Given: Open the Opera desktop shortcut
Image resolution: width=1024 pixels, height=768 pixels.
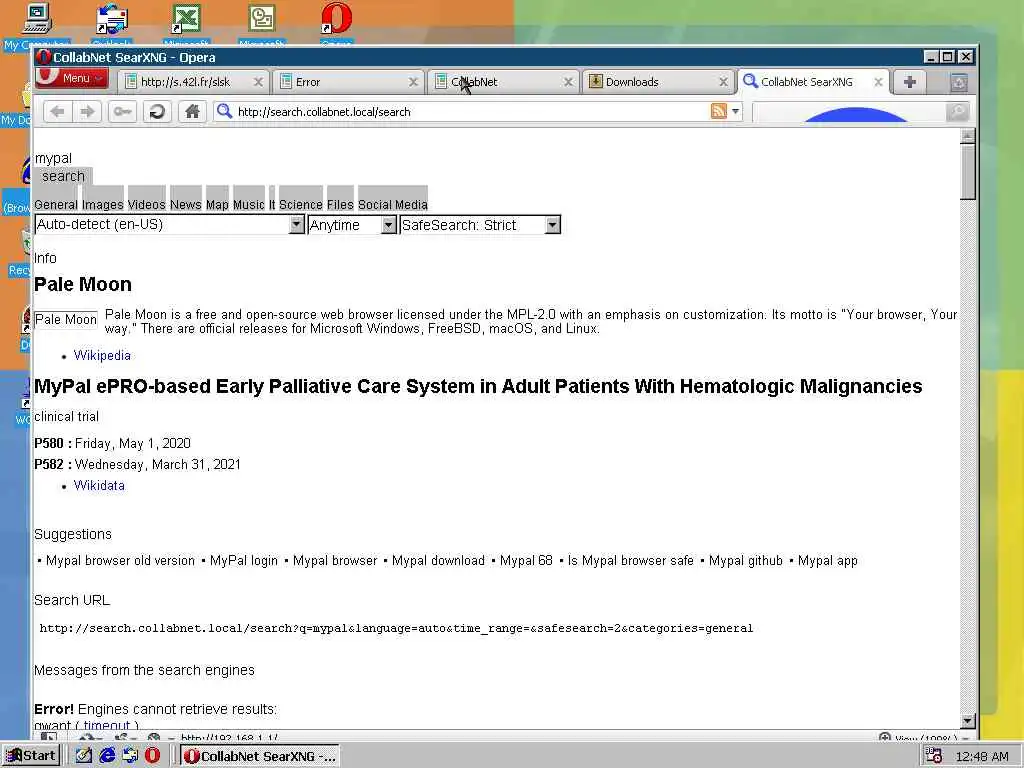Looking at the screenshot, I should tap(336, 25).
